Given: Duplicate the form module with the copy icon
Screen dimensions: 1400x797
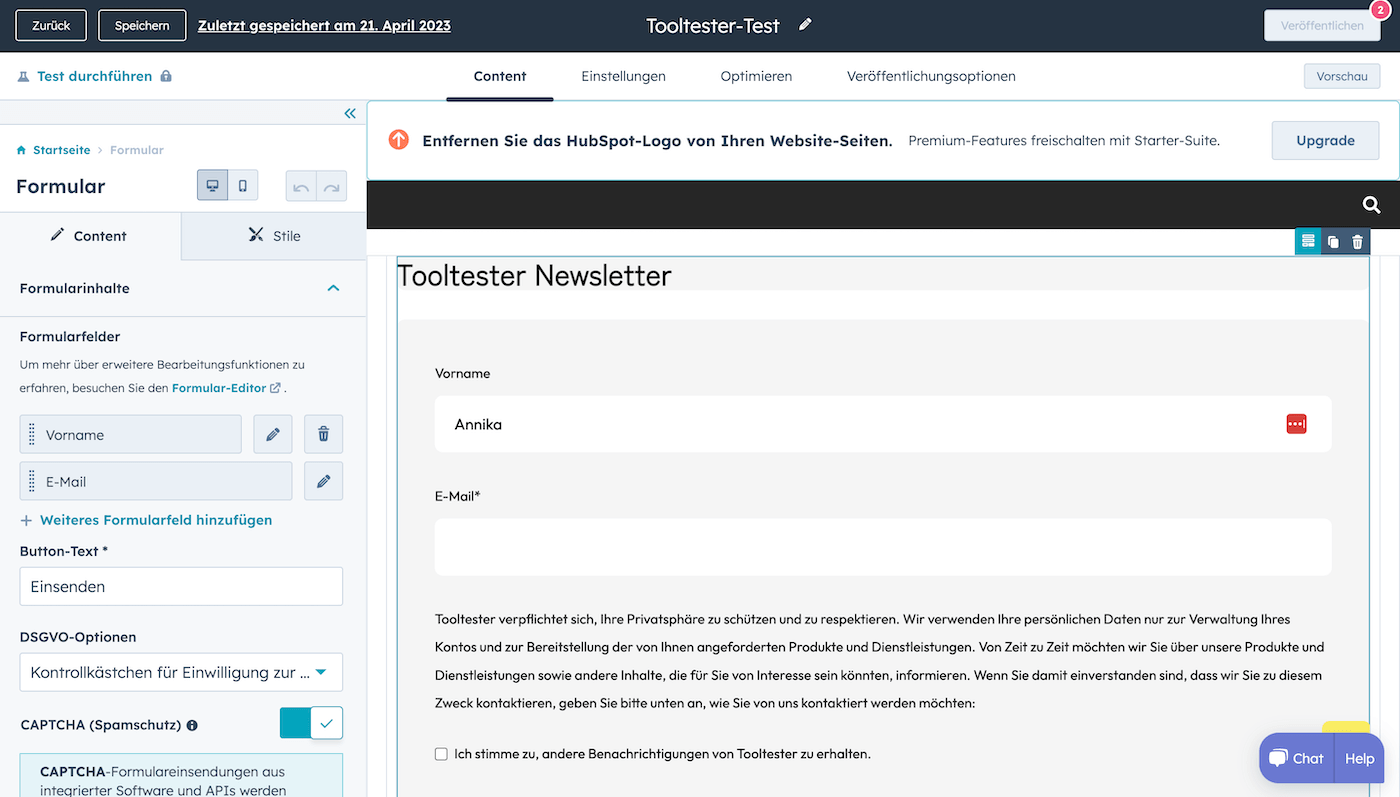Looking at the screenshot, I should pyautogui.click(x=1333, y=242).
